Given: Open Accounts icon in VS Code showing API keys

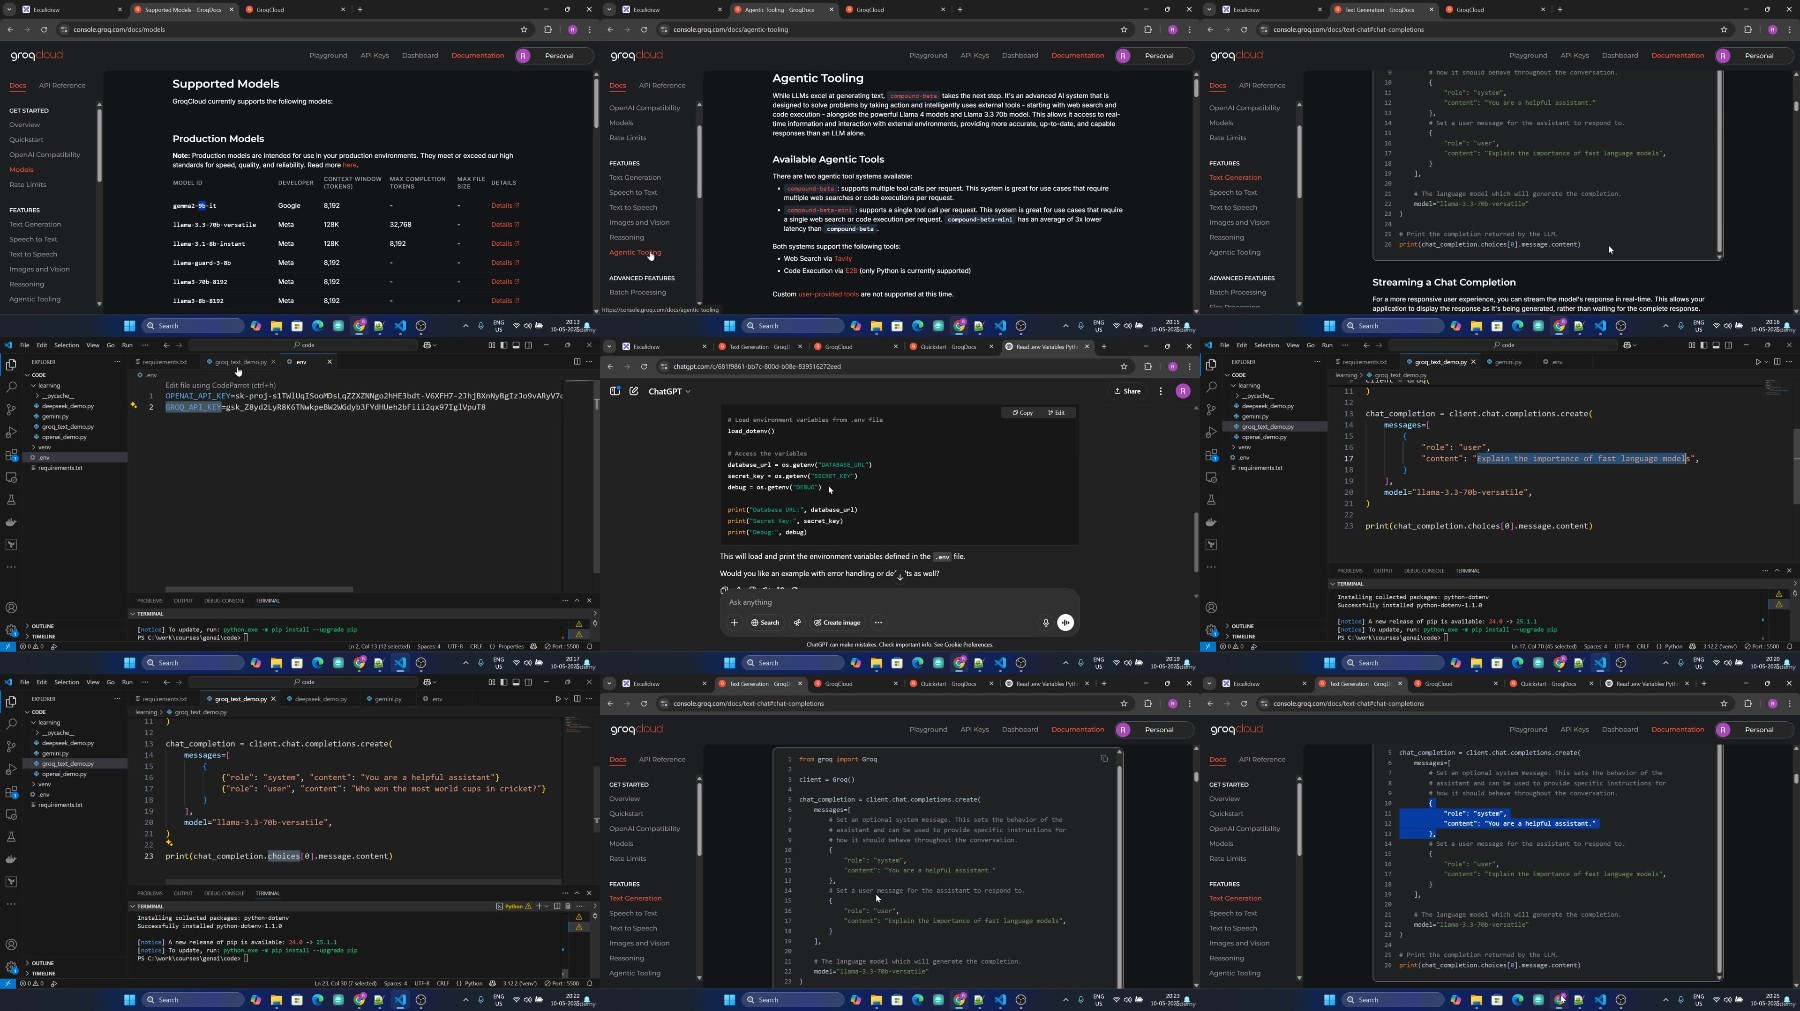Looking at the screenshot, I should click(11, 607).
